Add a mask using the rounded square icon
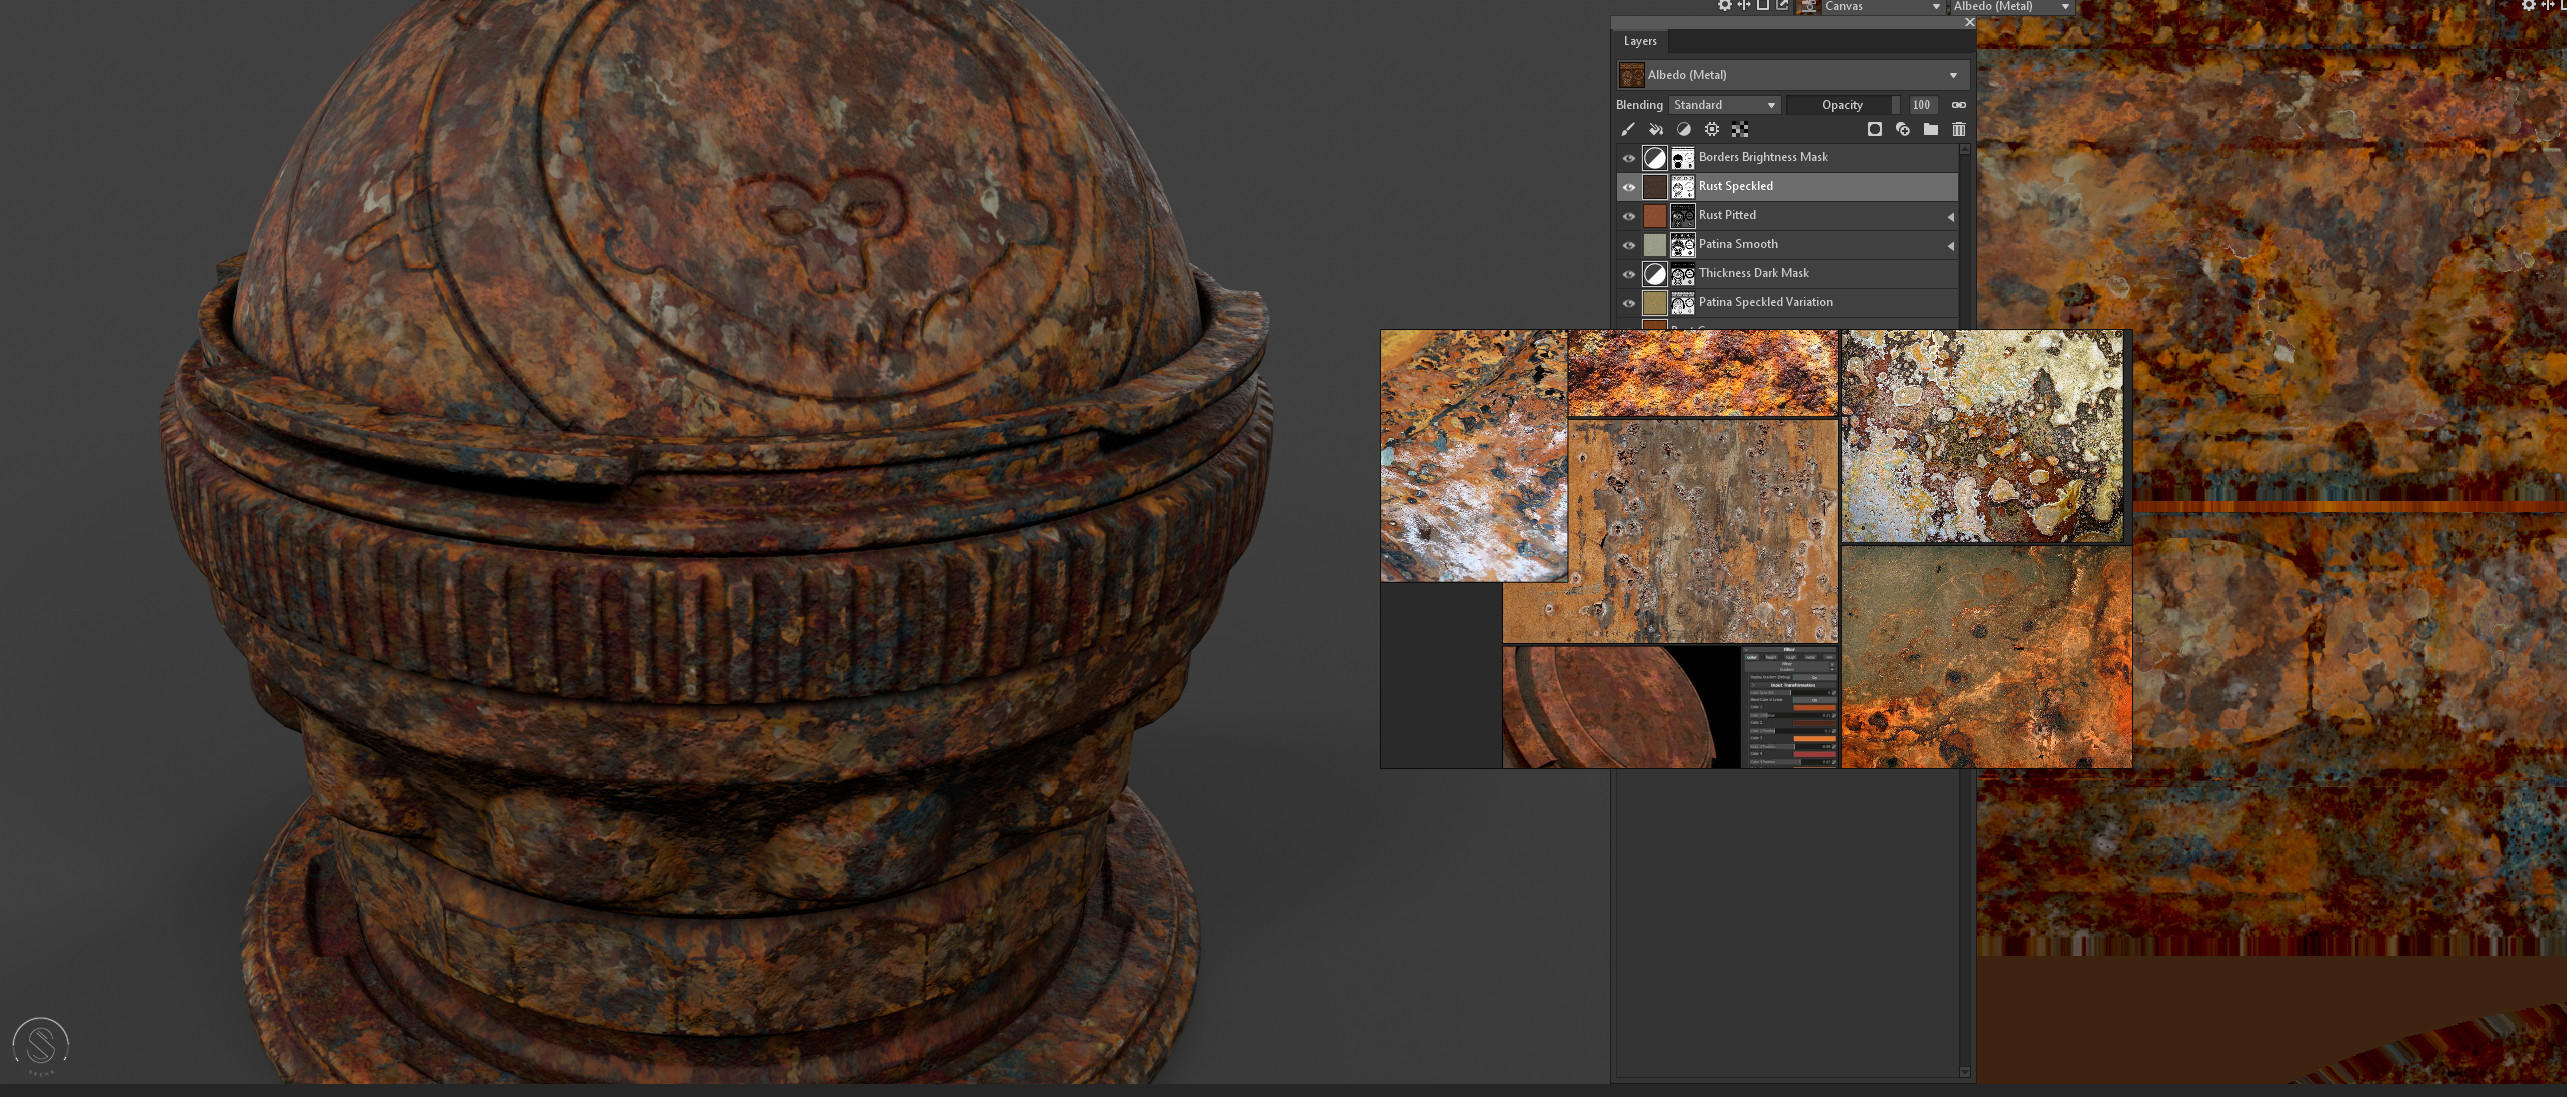Image resolution: width=2567 pixels, height=1097 pixels. [1875, 129]
